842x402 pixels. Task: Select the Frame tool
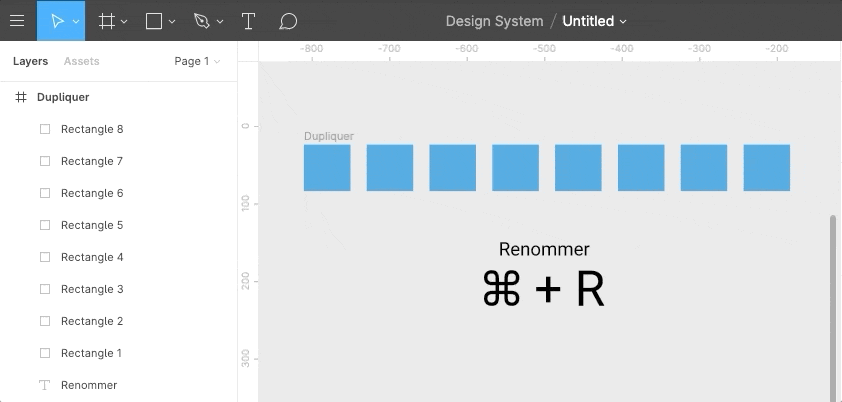[x=106, y=21]
